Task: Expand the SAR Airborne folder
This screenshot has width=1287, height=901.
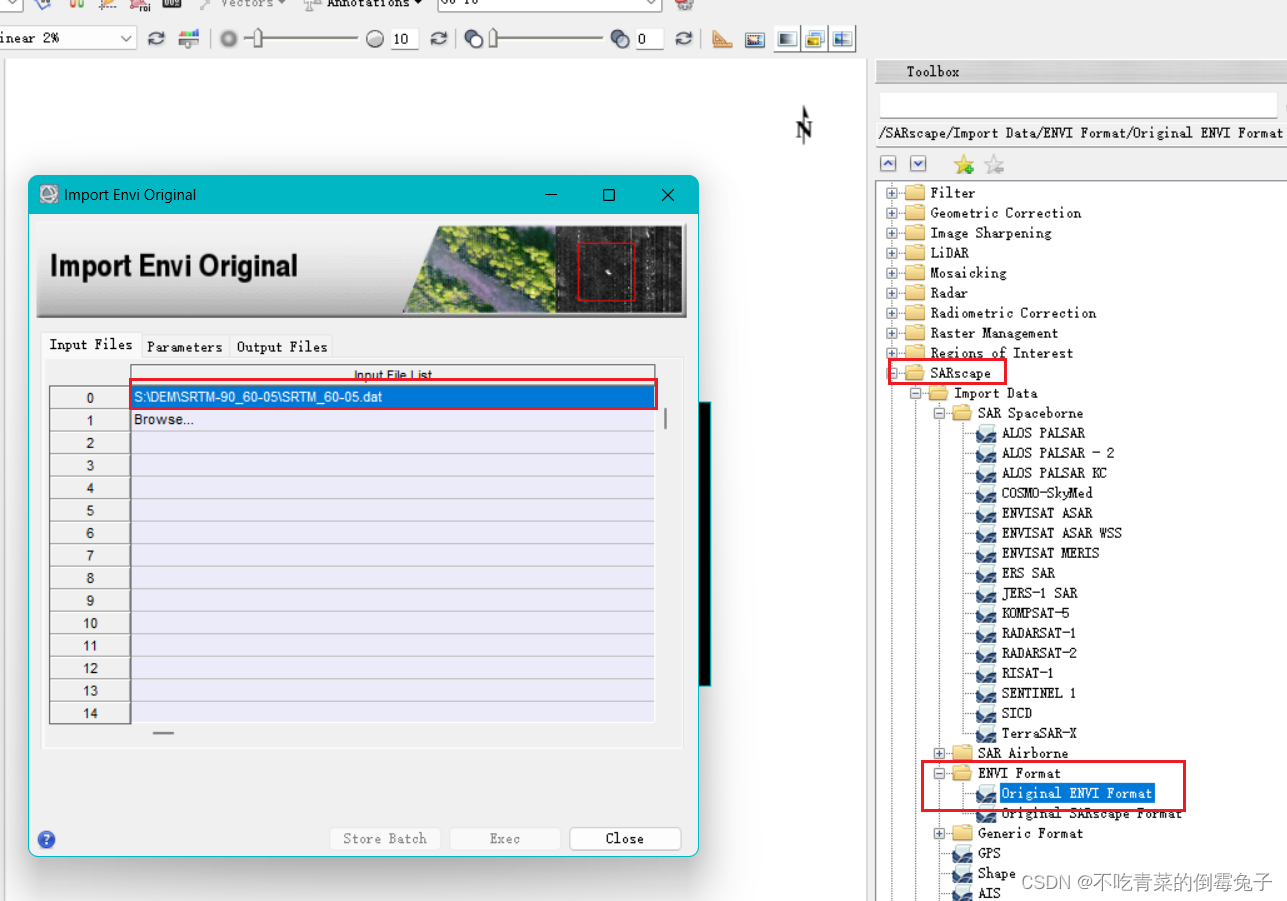Action: [939, 753]
